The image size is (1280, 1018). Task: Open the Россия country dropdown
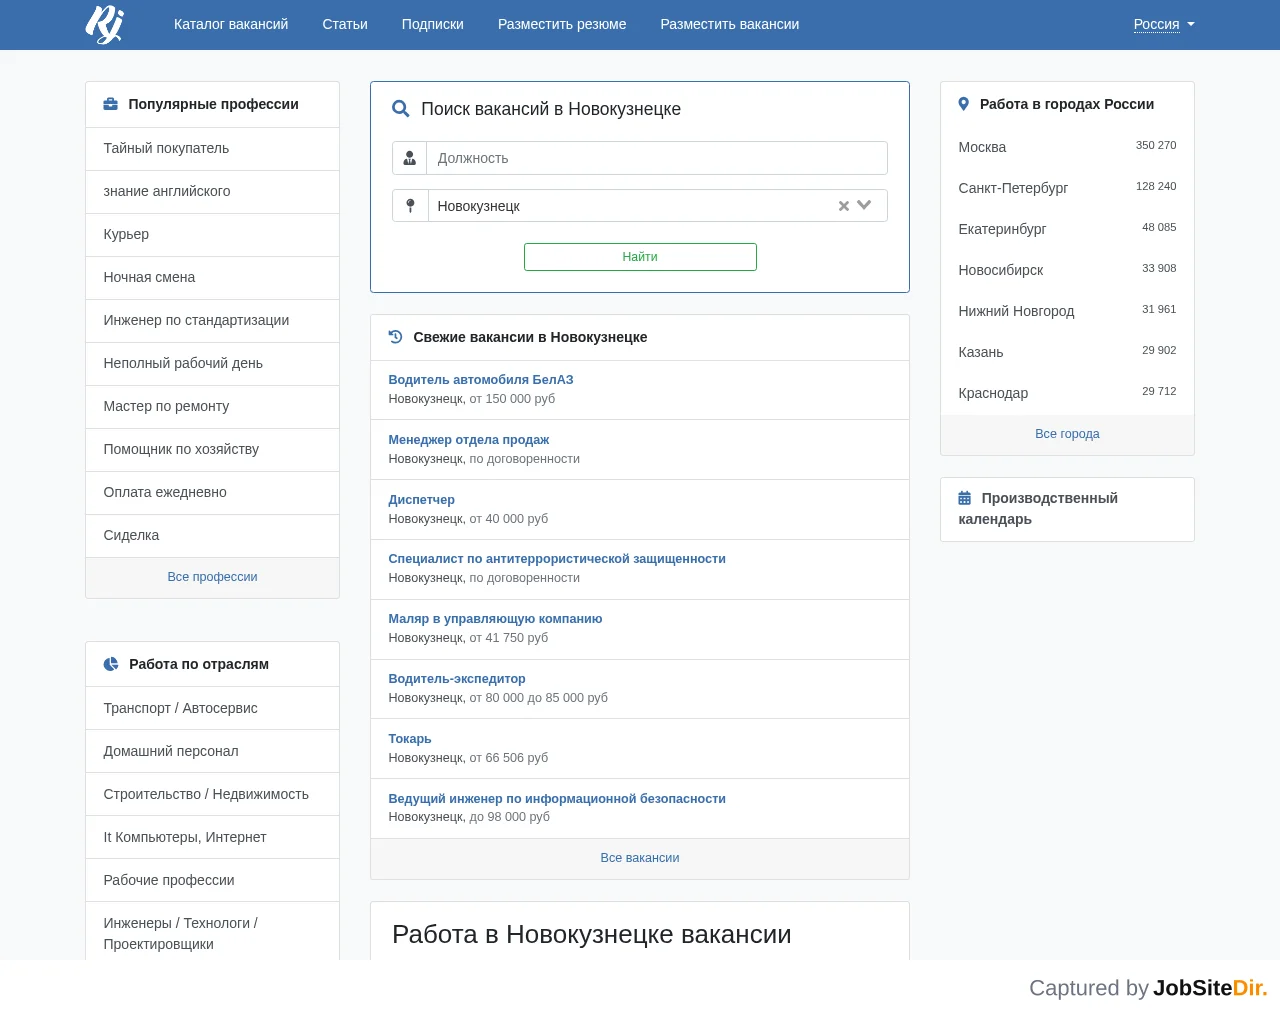pos(1164,24)
